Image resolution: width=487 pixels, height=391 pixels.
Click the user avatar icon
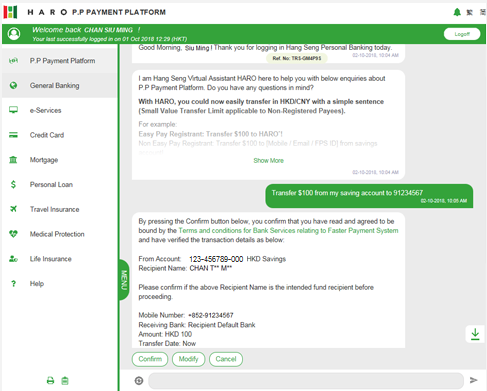[x=14, y=34]
